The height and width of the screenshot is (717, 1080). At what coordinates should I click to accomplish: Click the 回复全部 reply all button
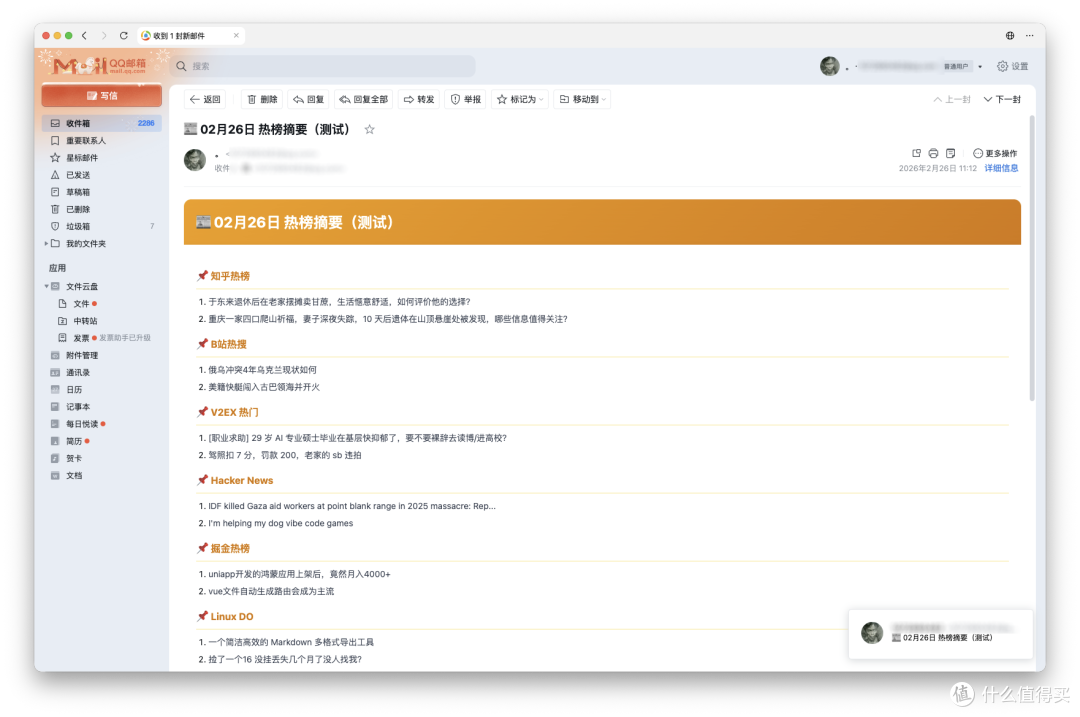pos(364,99)
